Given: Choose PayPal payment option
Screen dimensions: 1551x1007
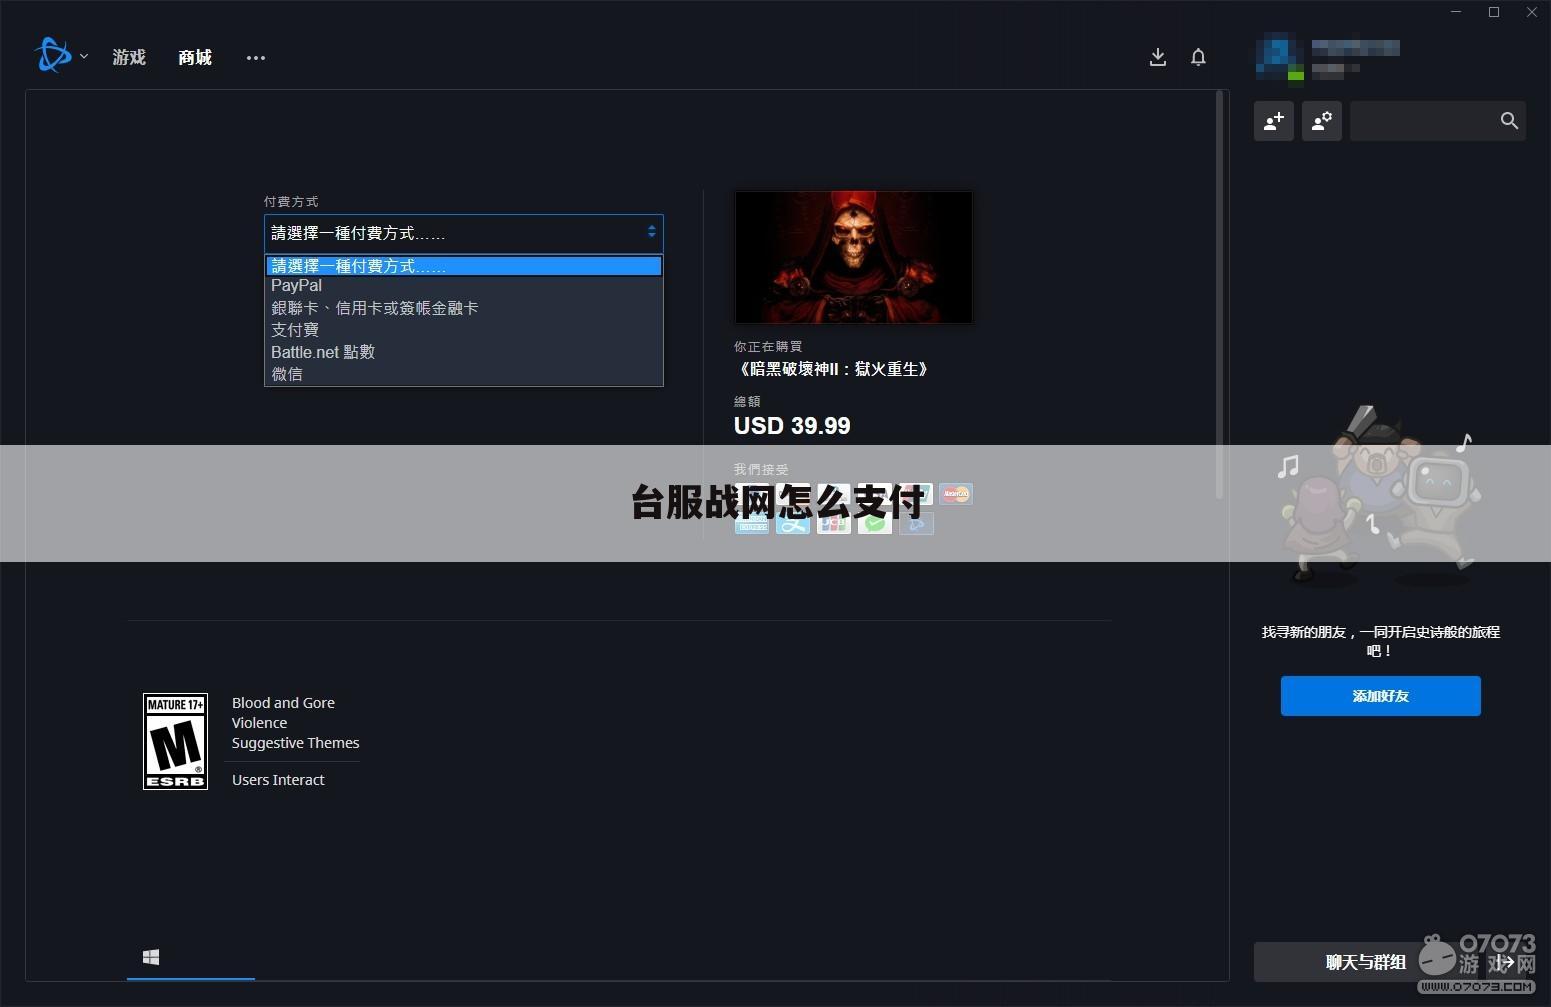Looking at the screenshot, I should pyautogui.click(x=464, y=286).
